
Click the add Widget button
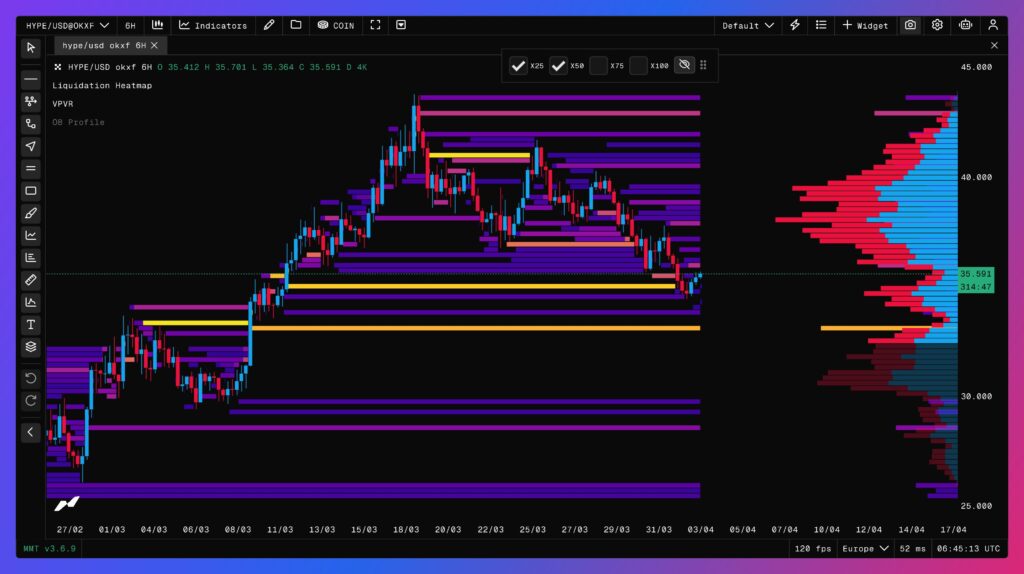(865, 25)
